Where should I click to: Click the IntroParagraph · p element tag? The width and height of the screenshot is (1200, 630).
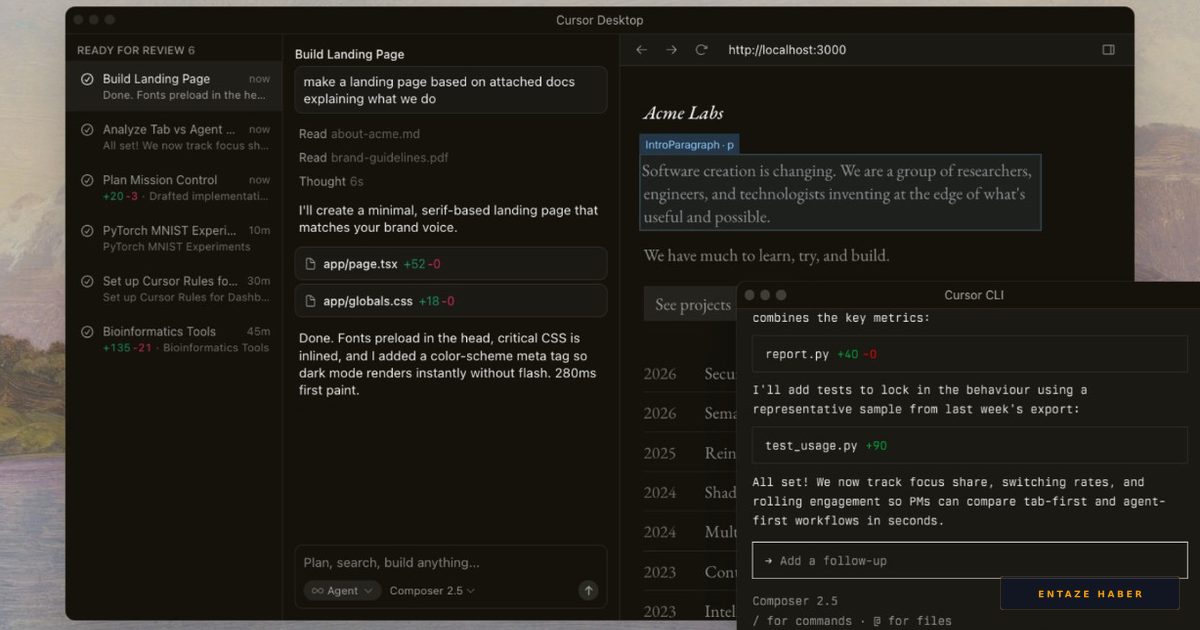(689, 145)
